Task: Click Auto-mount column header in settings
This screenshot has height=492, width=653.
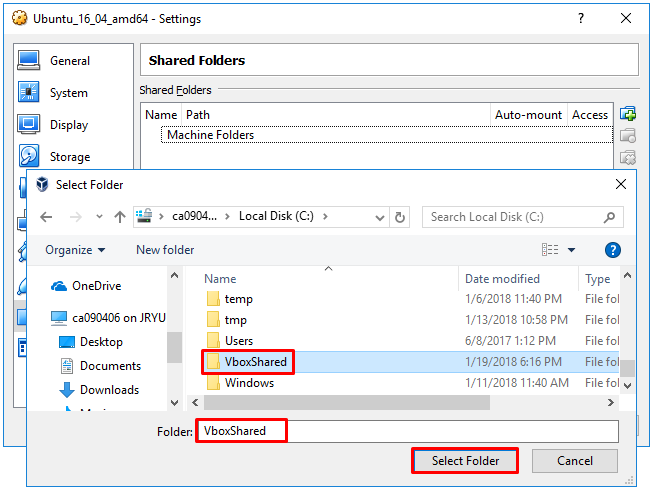Action: point(528,115)
